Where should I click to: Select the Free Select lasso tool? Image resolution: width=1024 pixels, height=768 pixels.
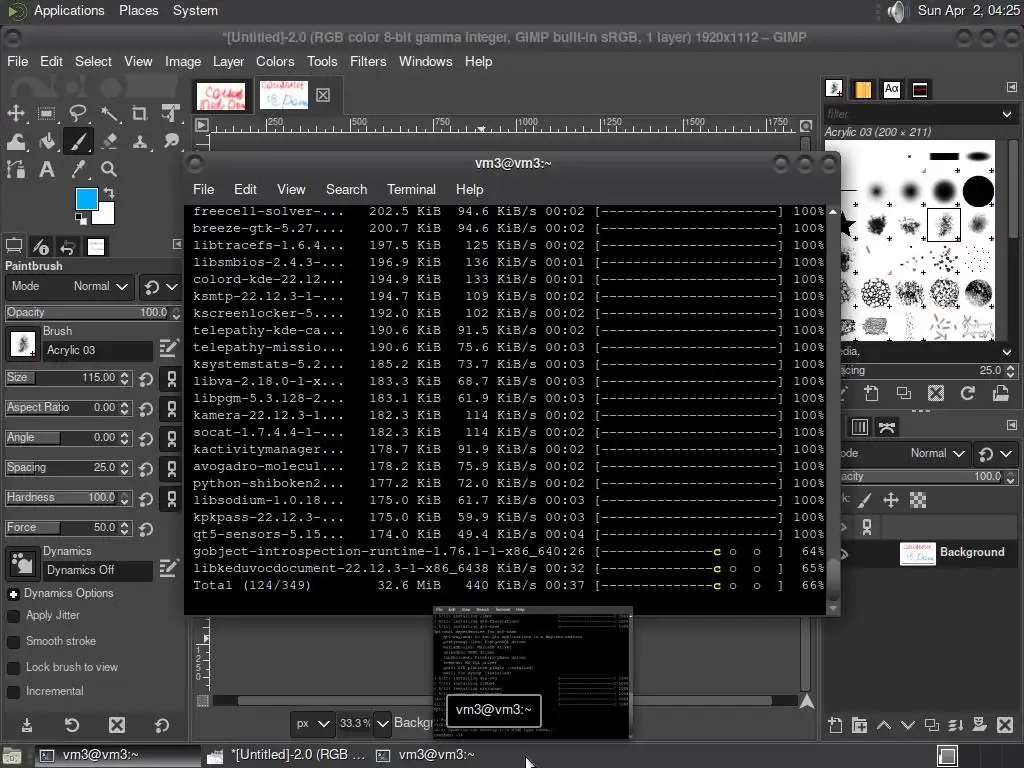tap(78, 113)
